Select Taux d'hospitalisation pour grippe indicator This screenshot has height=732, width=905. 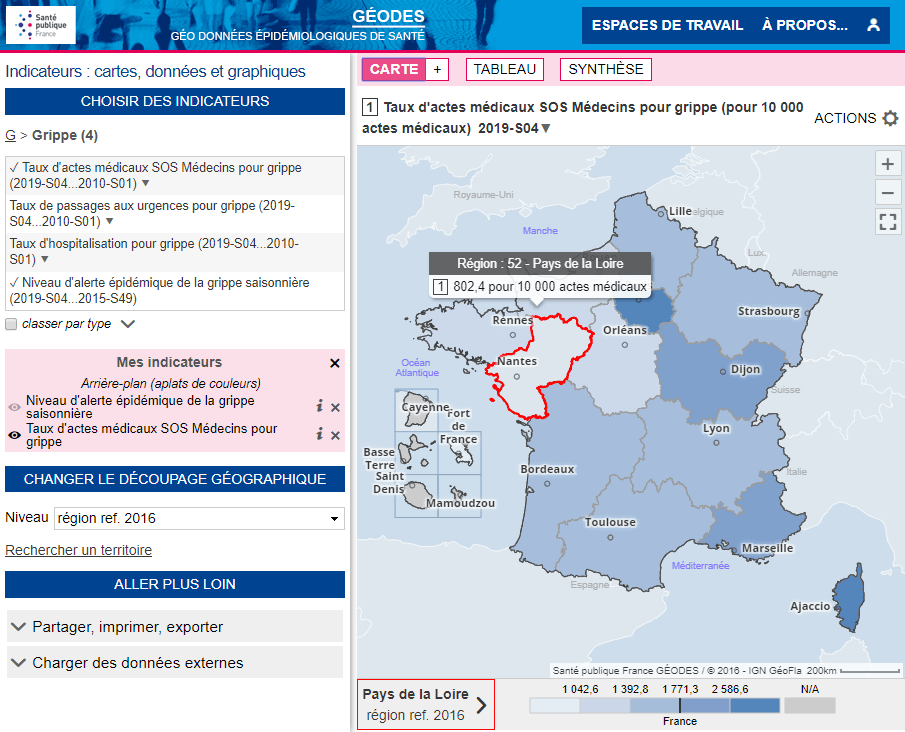point(154,252)
